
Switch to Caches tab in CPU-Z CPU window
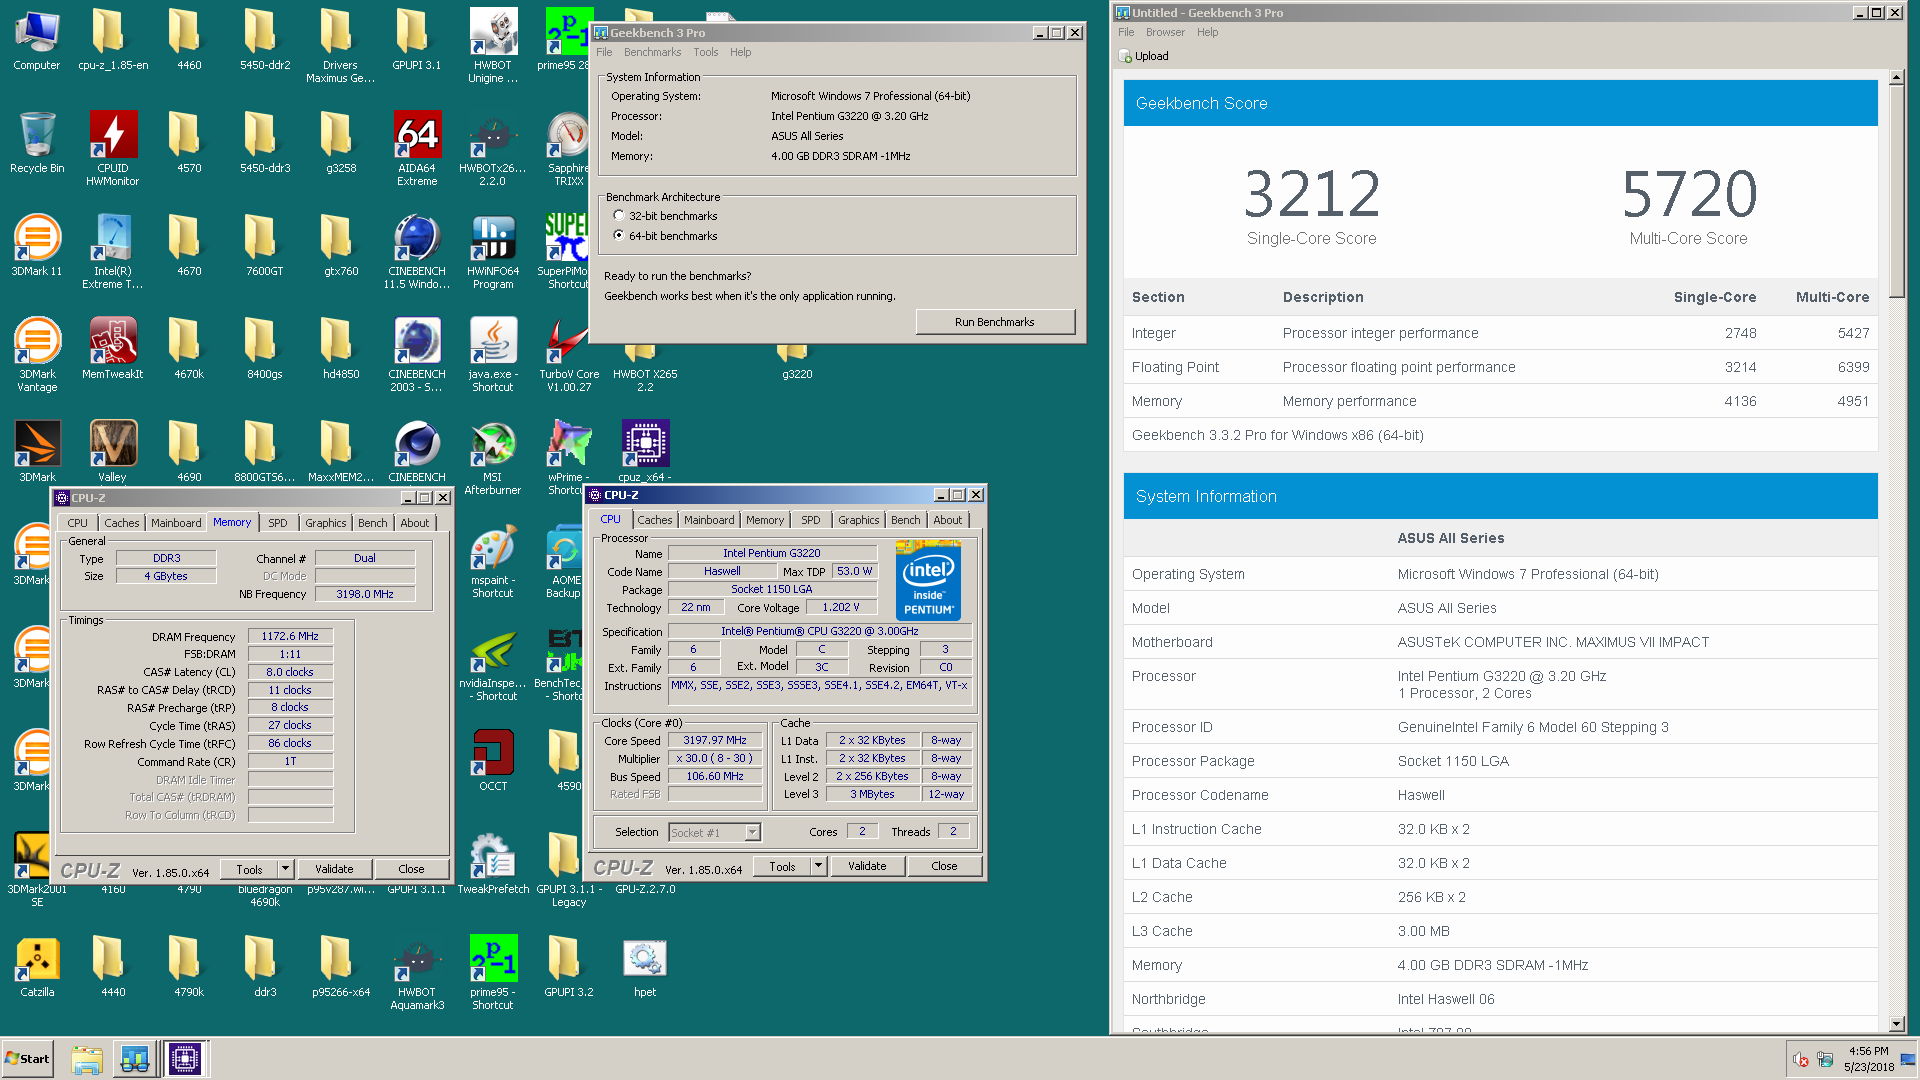point(655,520)
